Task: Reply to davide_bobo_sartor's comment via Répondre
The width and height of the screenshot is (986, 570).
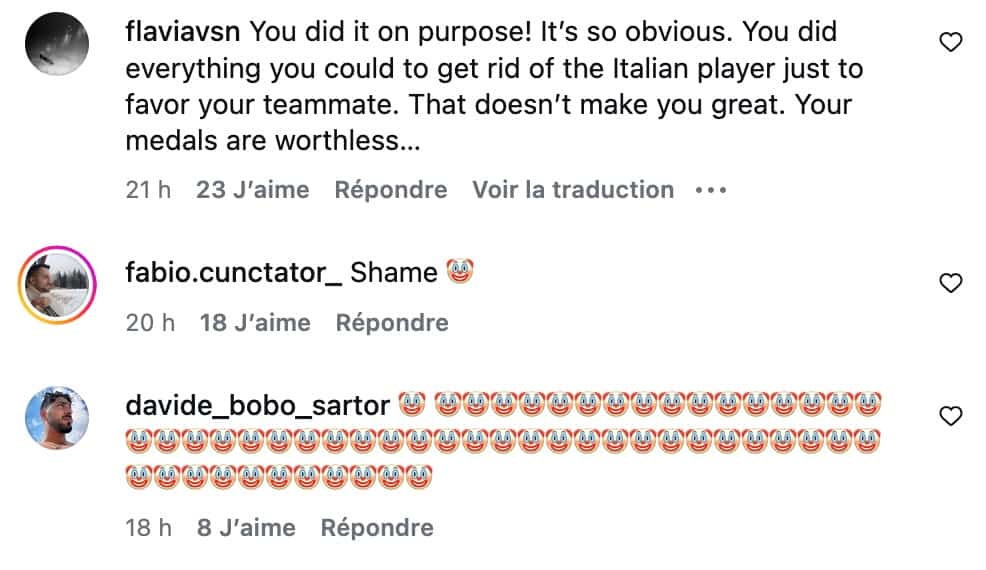Action: tap(377, 527)
